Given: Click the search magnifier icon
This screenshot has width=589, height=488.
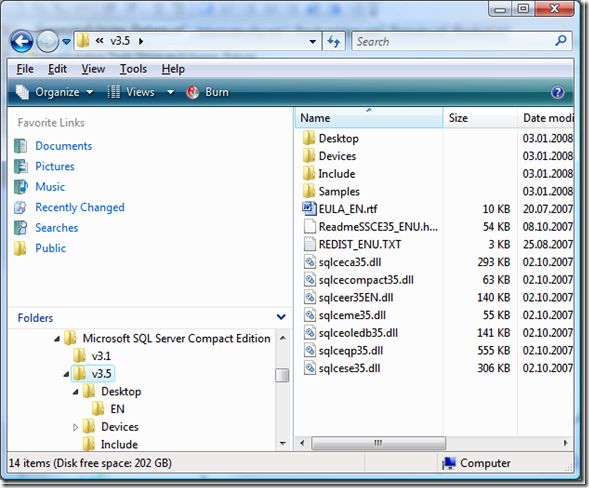Looking at the screenshot, I should tap(561, 40).
